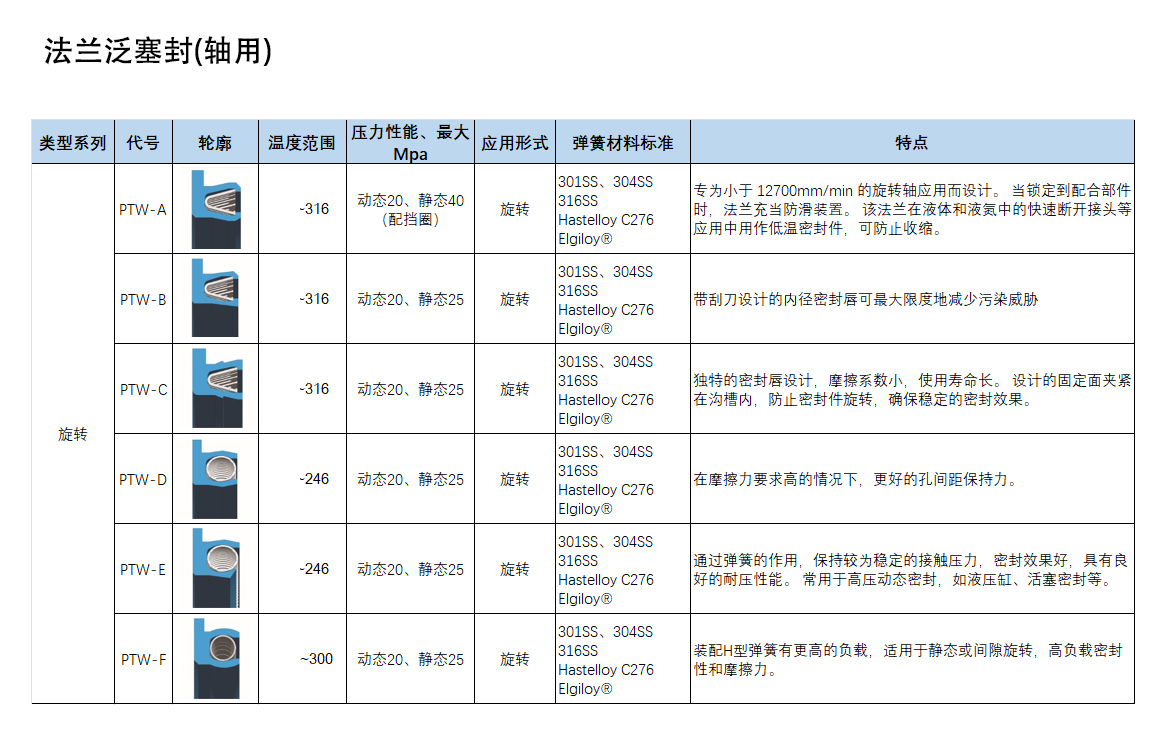Select PTW-B pressure cell 动态20、静态25
The image size is (1170, 736).
410,299
